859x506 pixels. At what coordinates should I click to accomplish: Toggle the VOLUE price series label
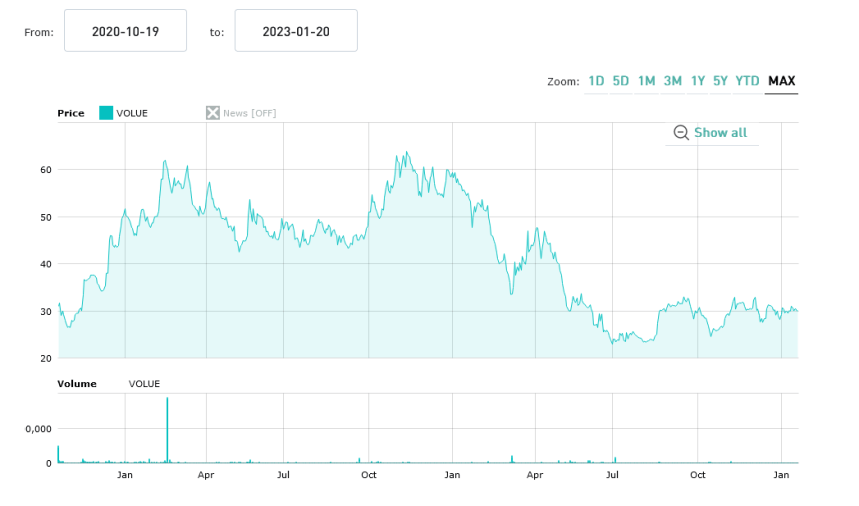pos(132,113)
